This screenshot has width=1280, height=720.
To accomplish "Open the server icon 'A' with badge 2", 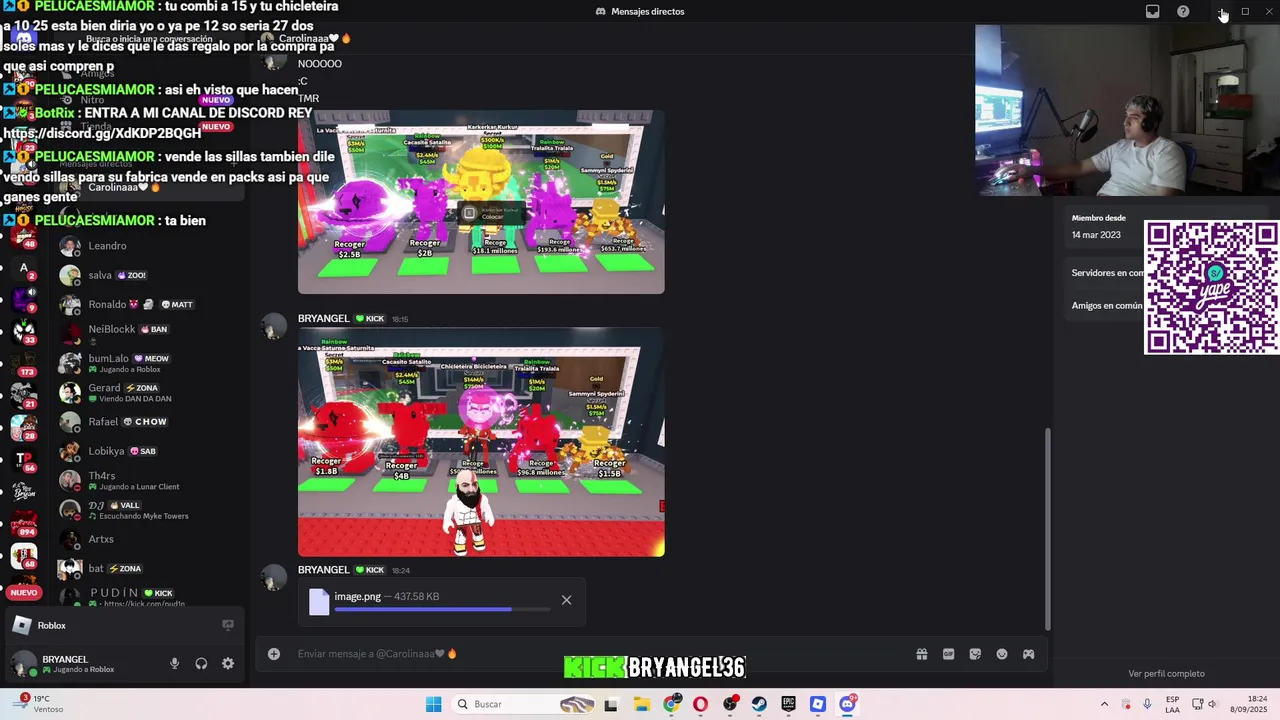I will (x=24, y=268).
